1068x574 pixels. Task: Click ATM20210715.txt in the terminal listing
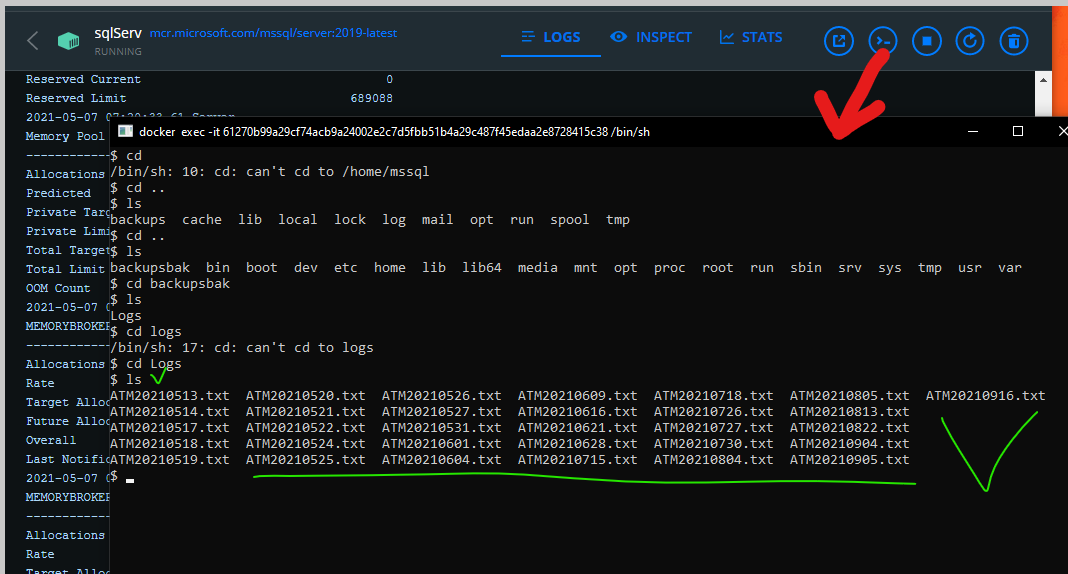pyautogui.click(x=578, y=460)
